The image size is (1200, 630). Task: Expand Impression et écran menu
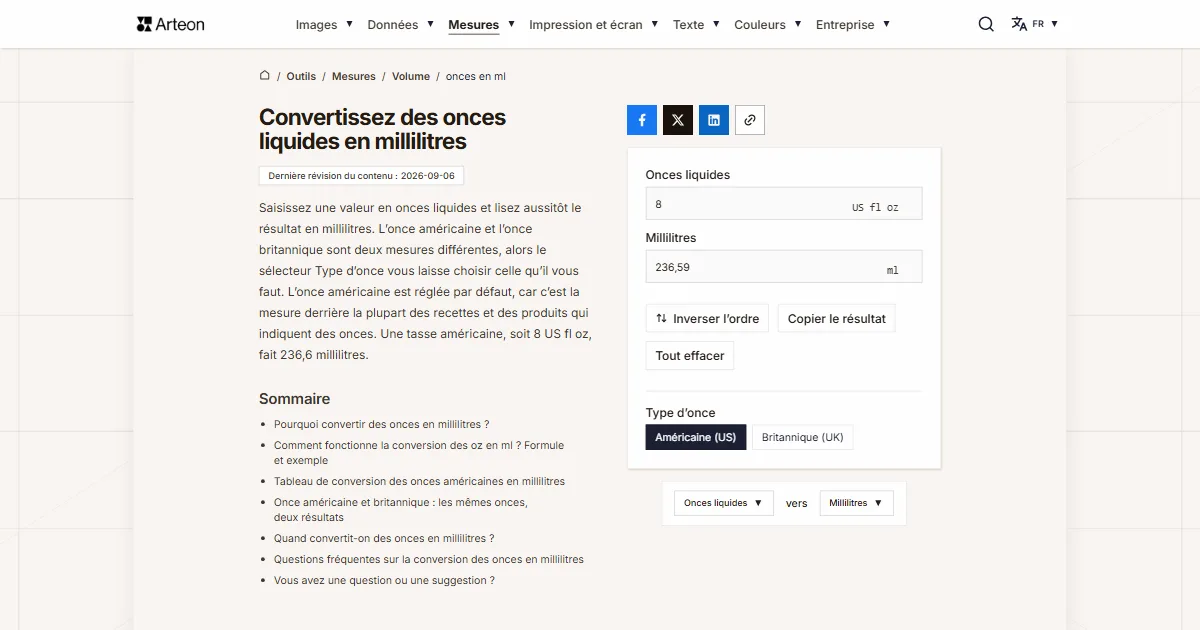pyautogui.click(x=594, y=24)
